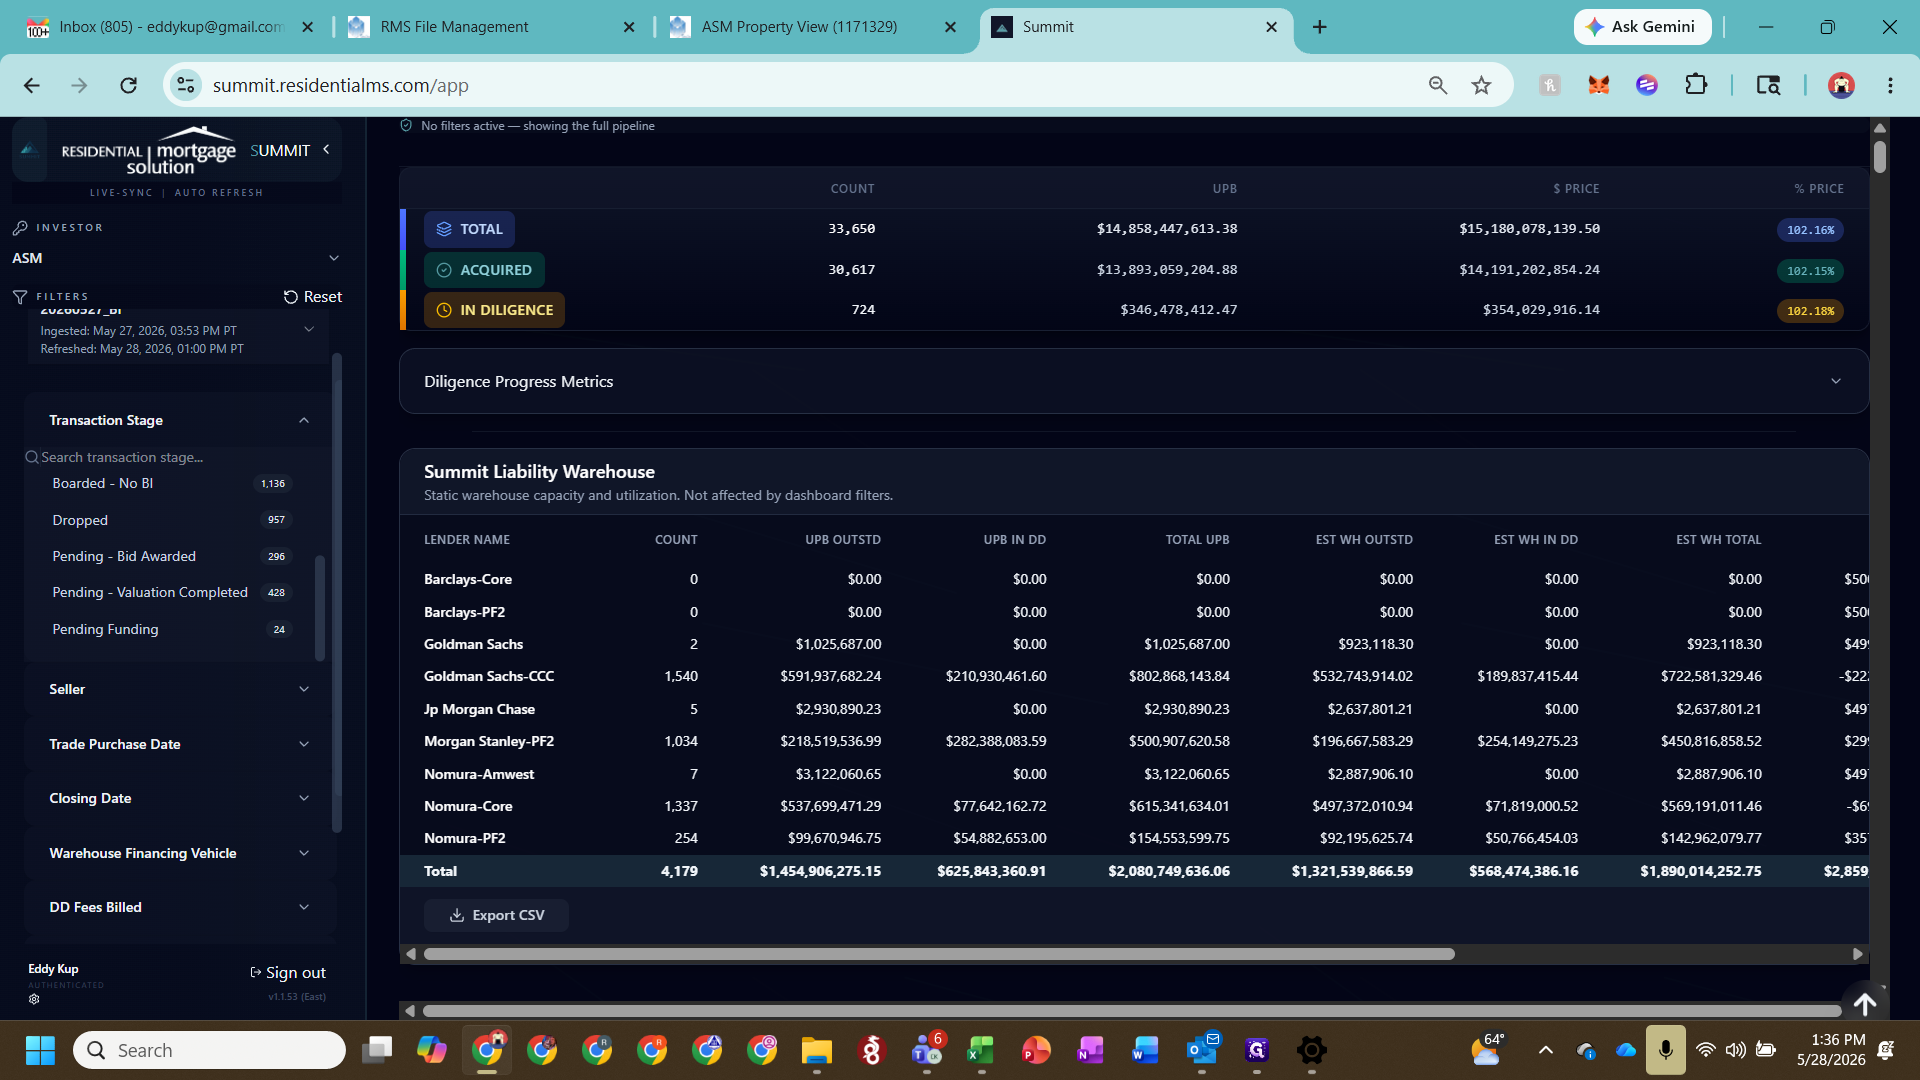The width and height of the screenshot is (1920, 1080).
Task: Click the microphone icon in system tray
Action: point(1665,1050)
